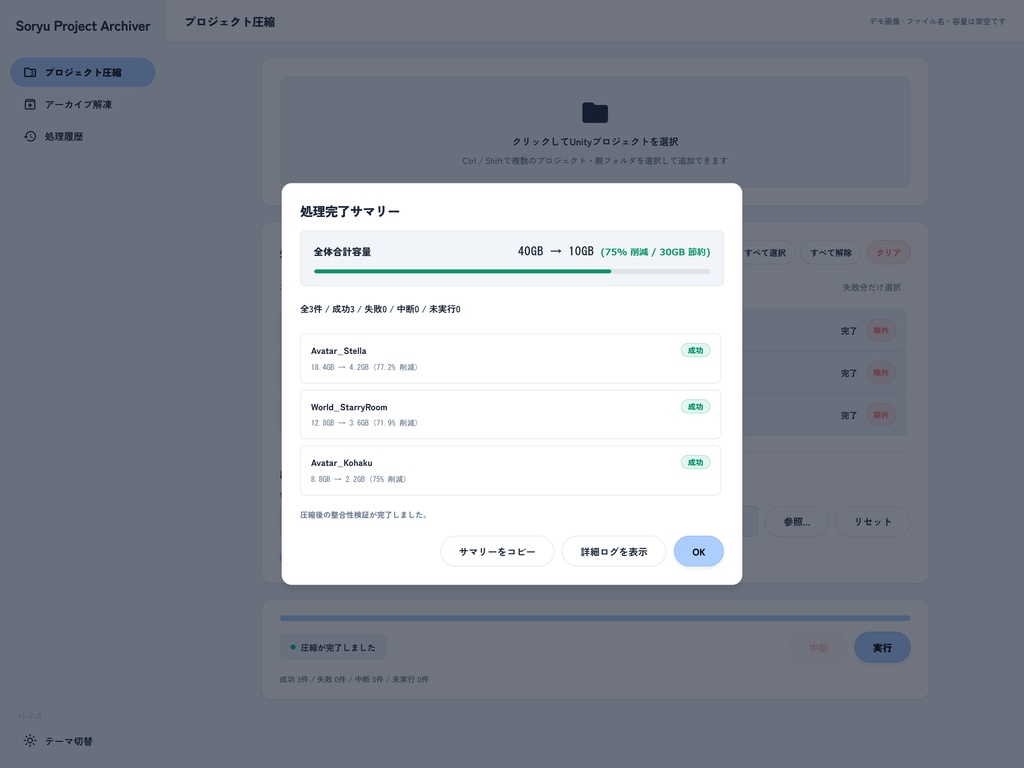Click the 全体合計容量 label
Screen dimensions: 1024x768
pyautogui.click(x=342, y=252)
